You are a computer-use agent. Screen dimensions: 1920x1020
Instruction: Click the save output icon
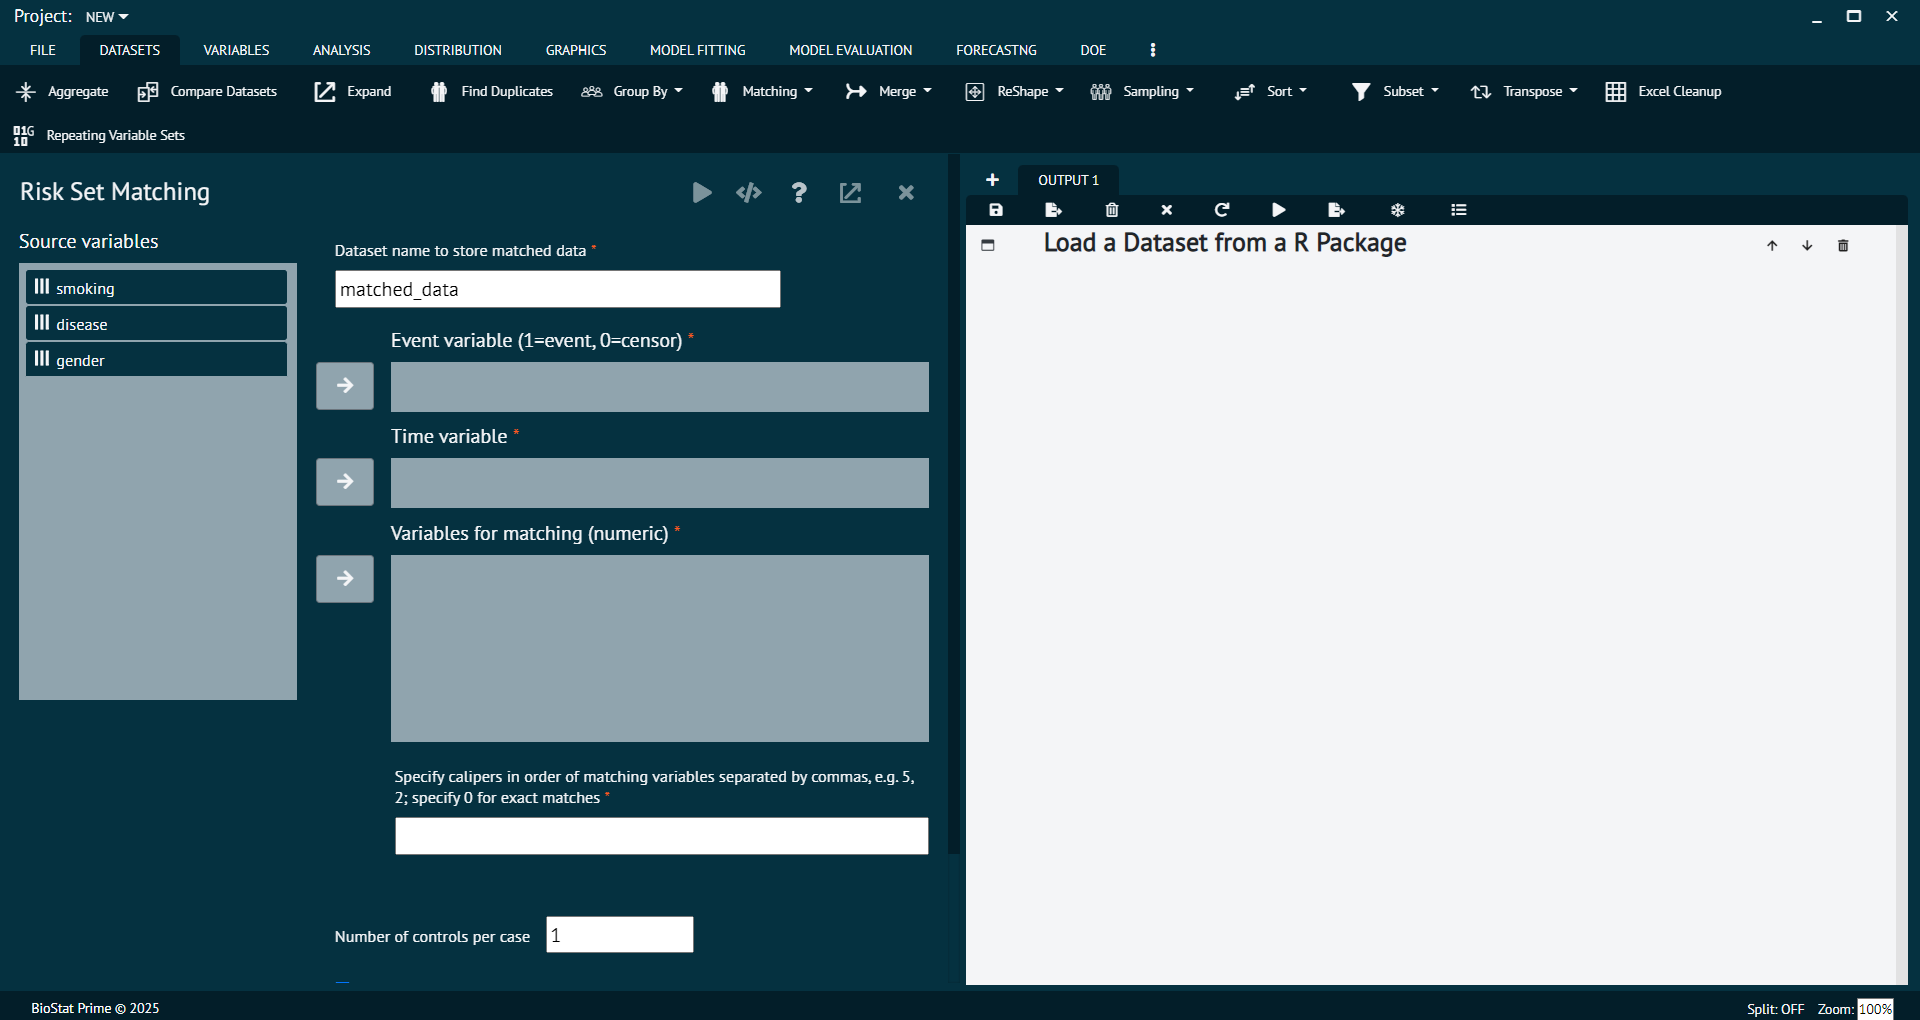tap(996, 210)
